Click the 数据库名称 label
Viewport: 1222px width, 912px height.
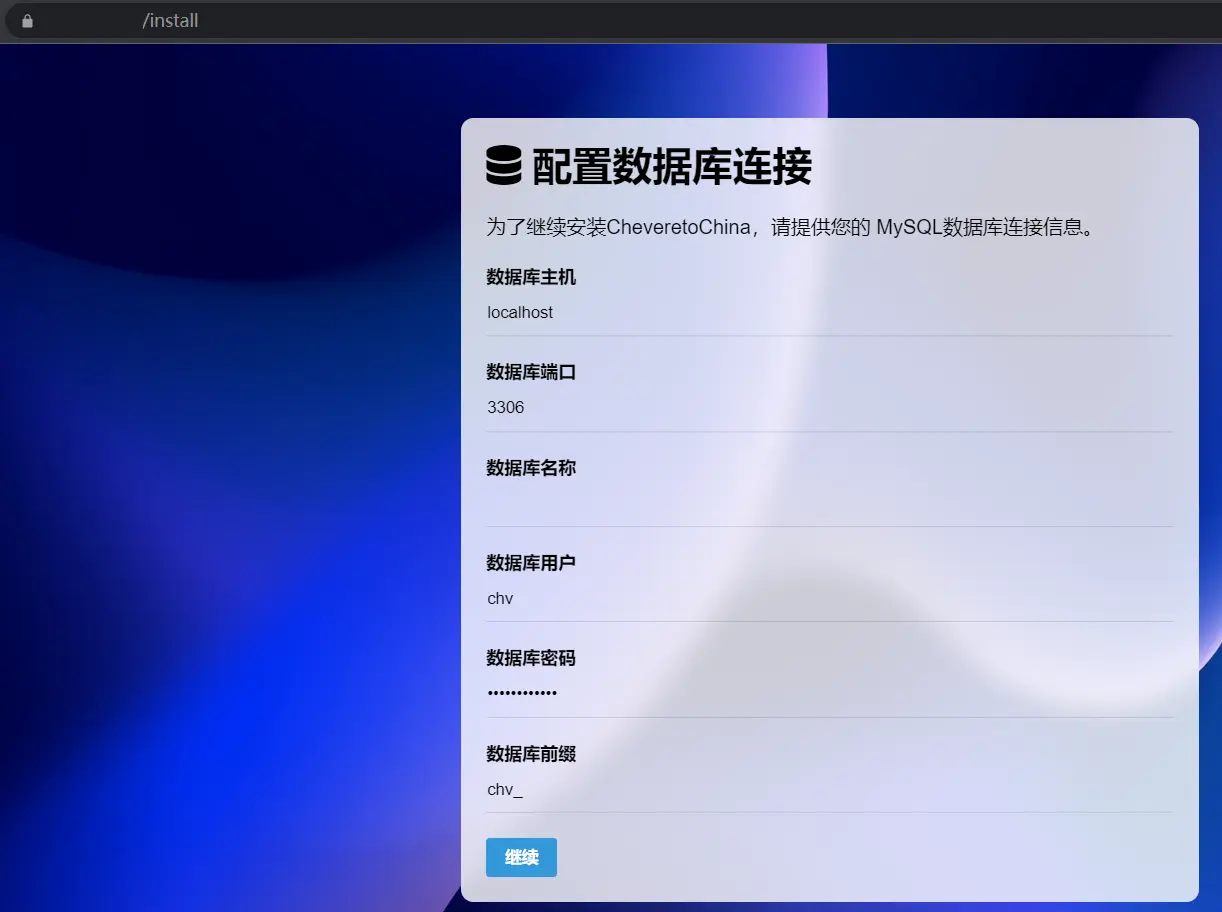coord(531,467)
